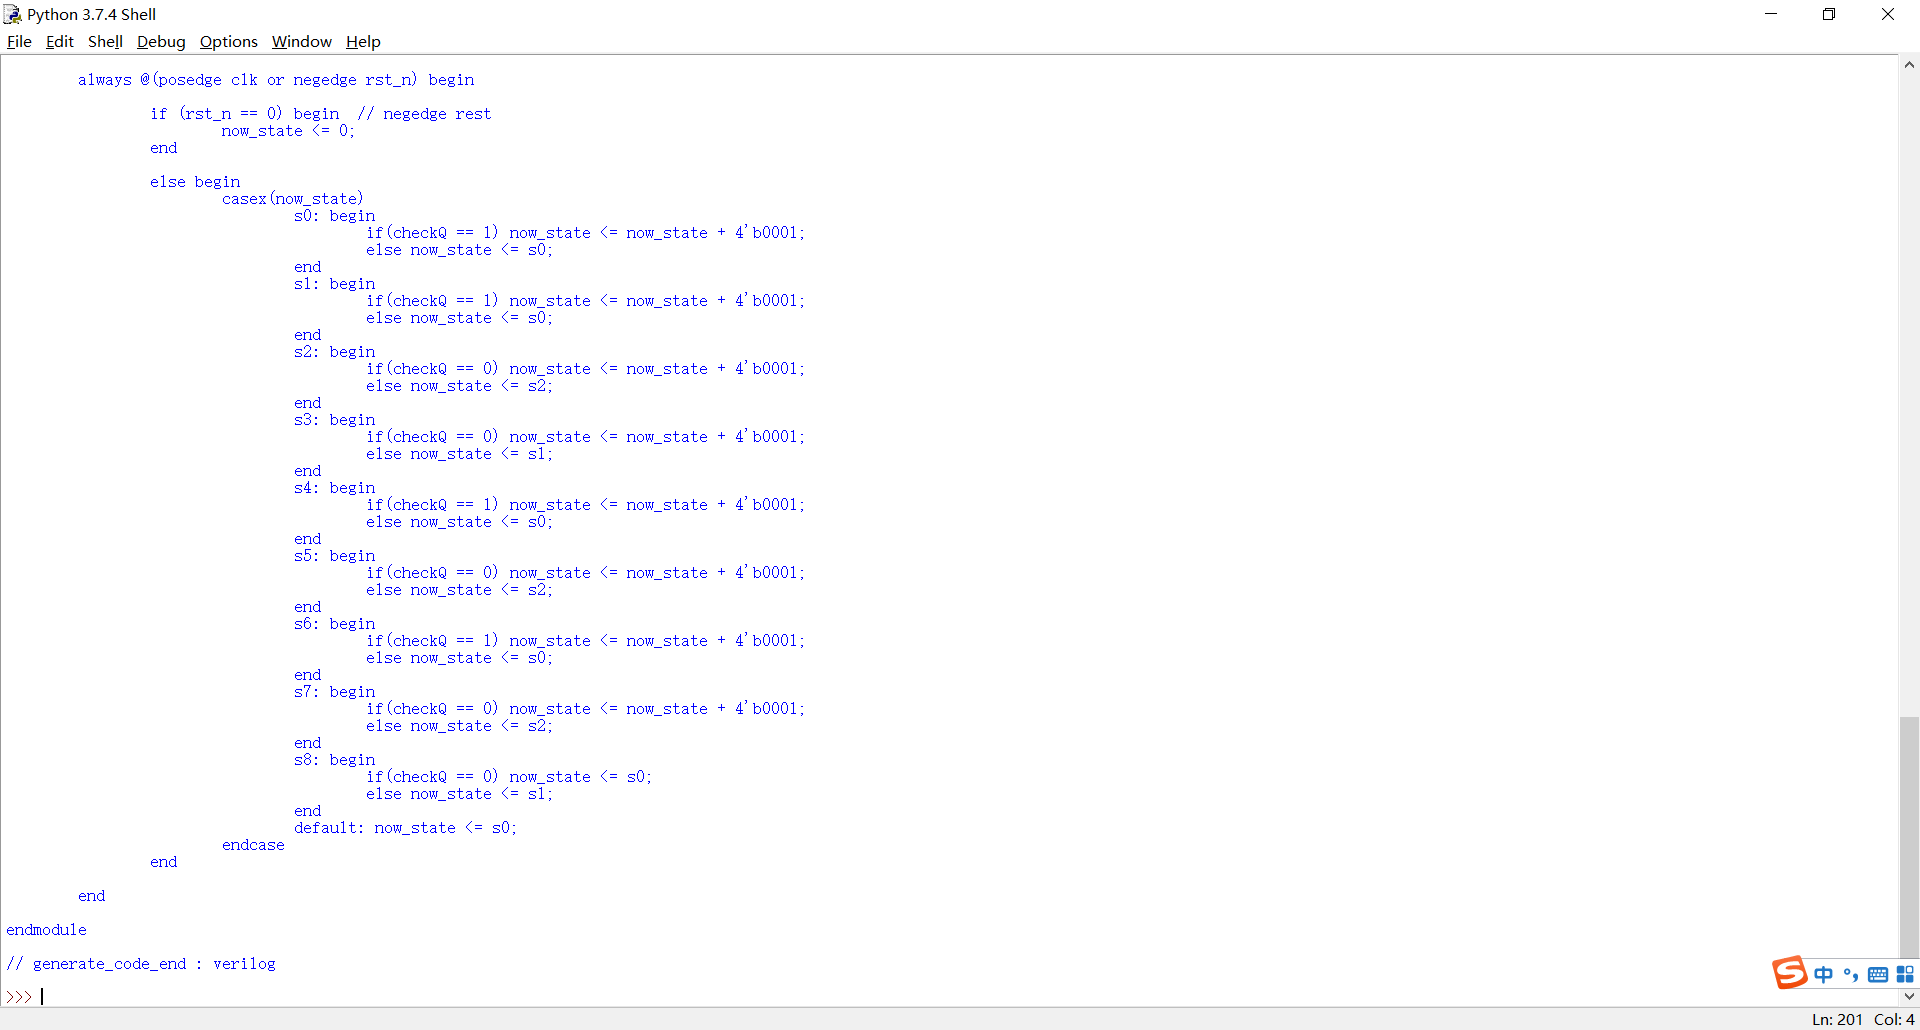Image resolution: width=1920 pixels, height=1030 pixels.
Task: Click "if(checkQ == 0) now_state <= s0;" line
Action: click(x=509, y=777)
